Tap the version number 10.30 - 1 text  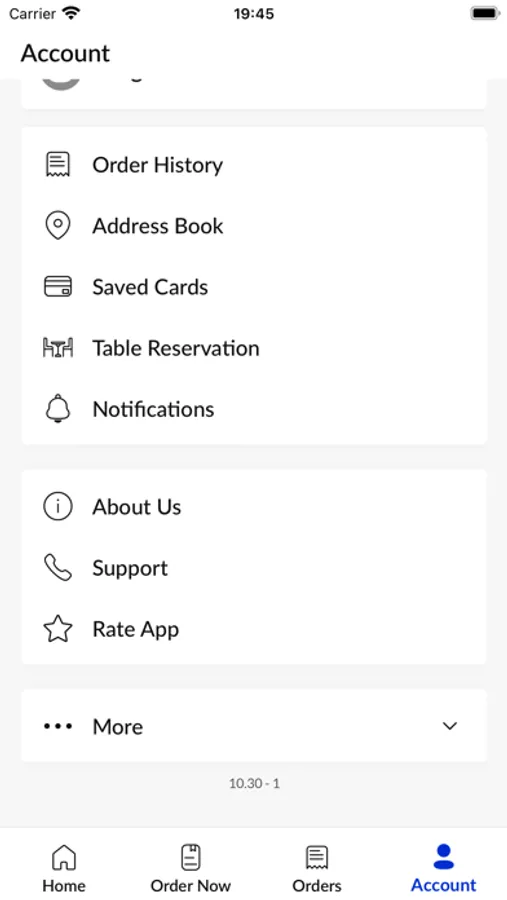click(x=254, y=783)
